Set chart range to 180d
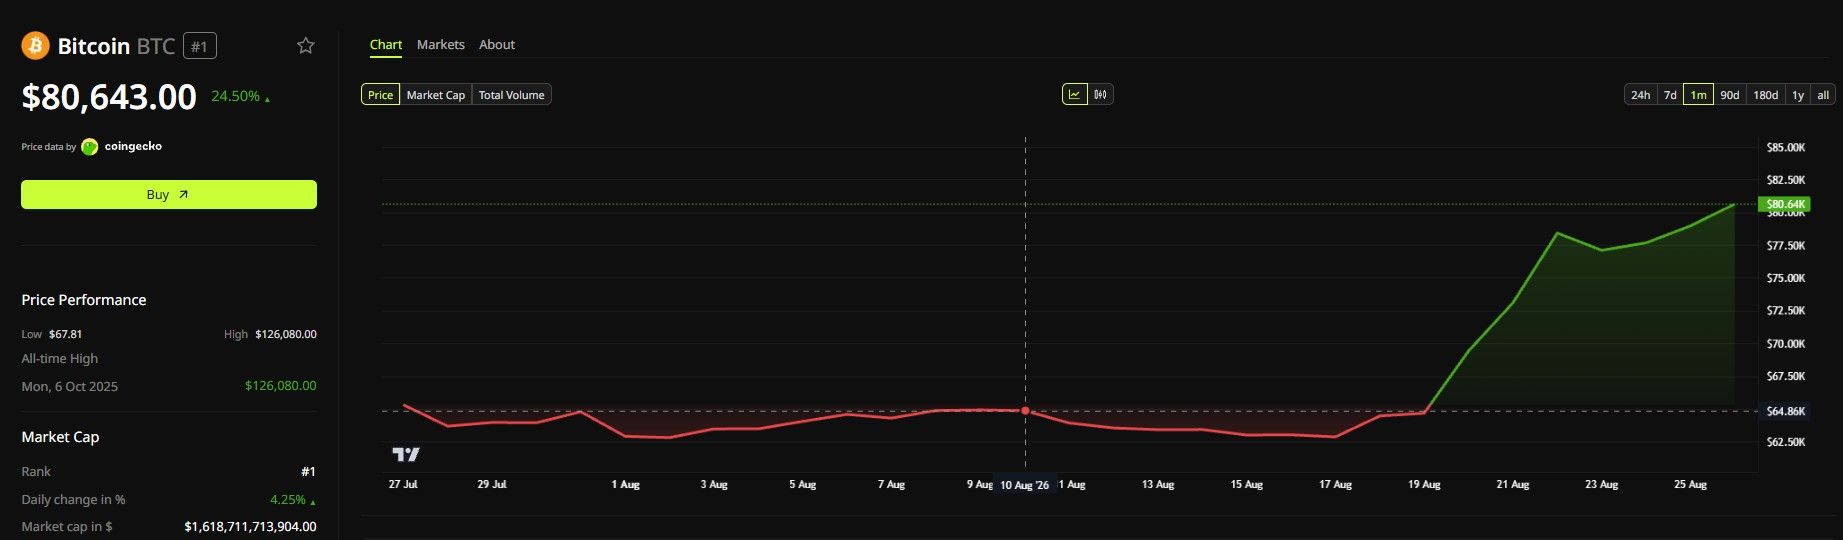1843x540 pixels. pyautogui.click(x=1766, y=94)
